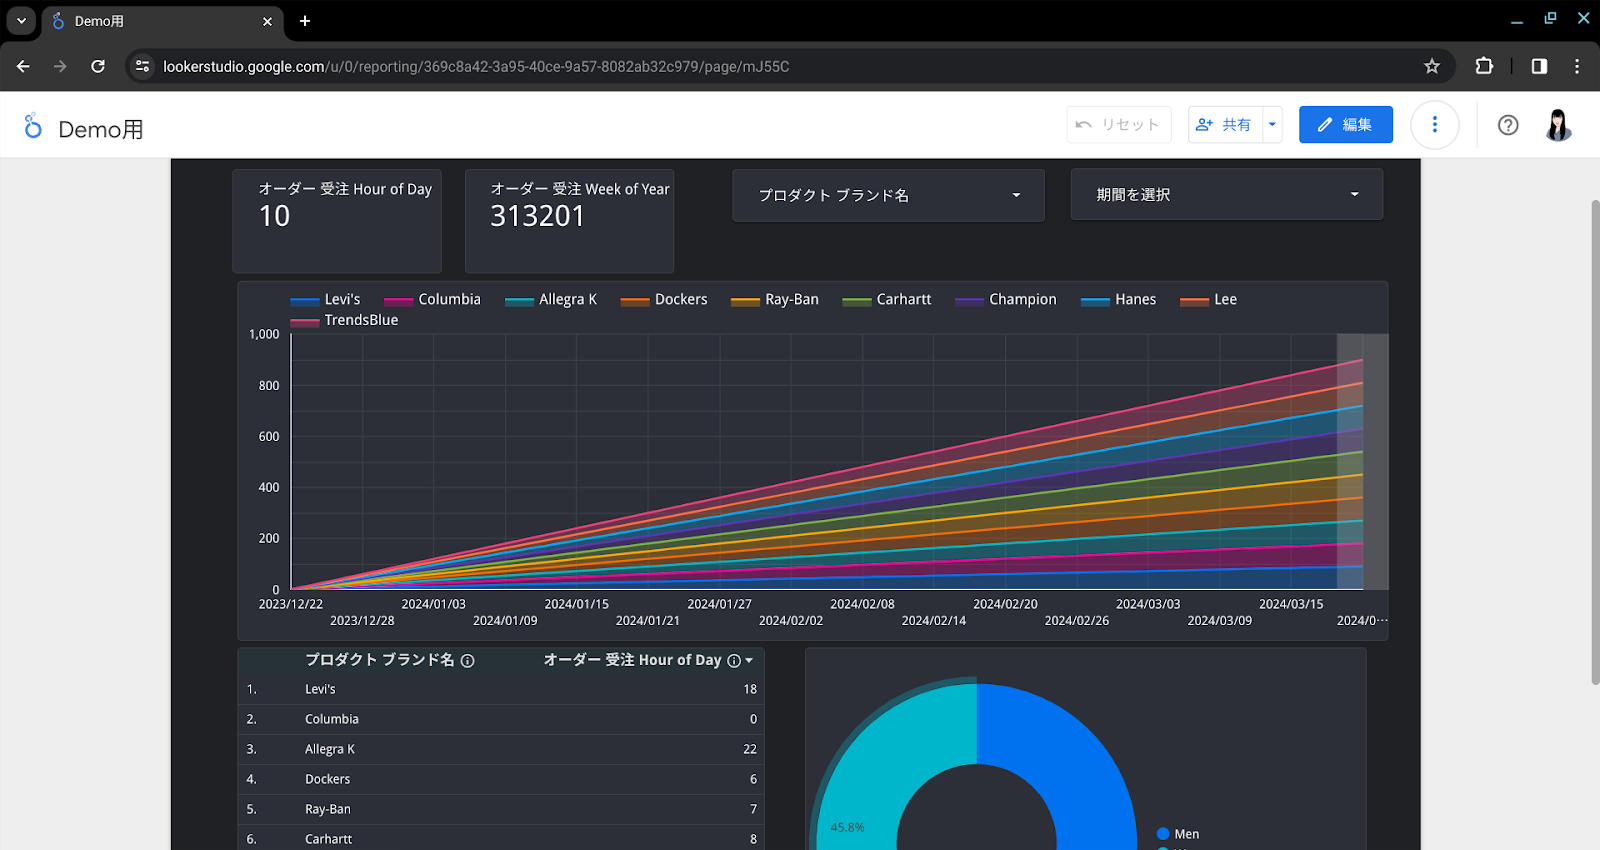1600x850 pixels.
Task: View site information icon in address bar
Action: tap(142, 66)
